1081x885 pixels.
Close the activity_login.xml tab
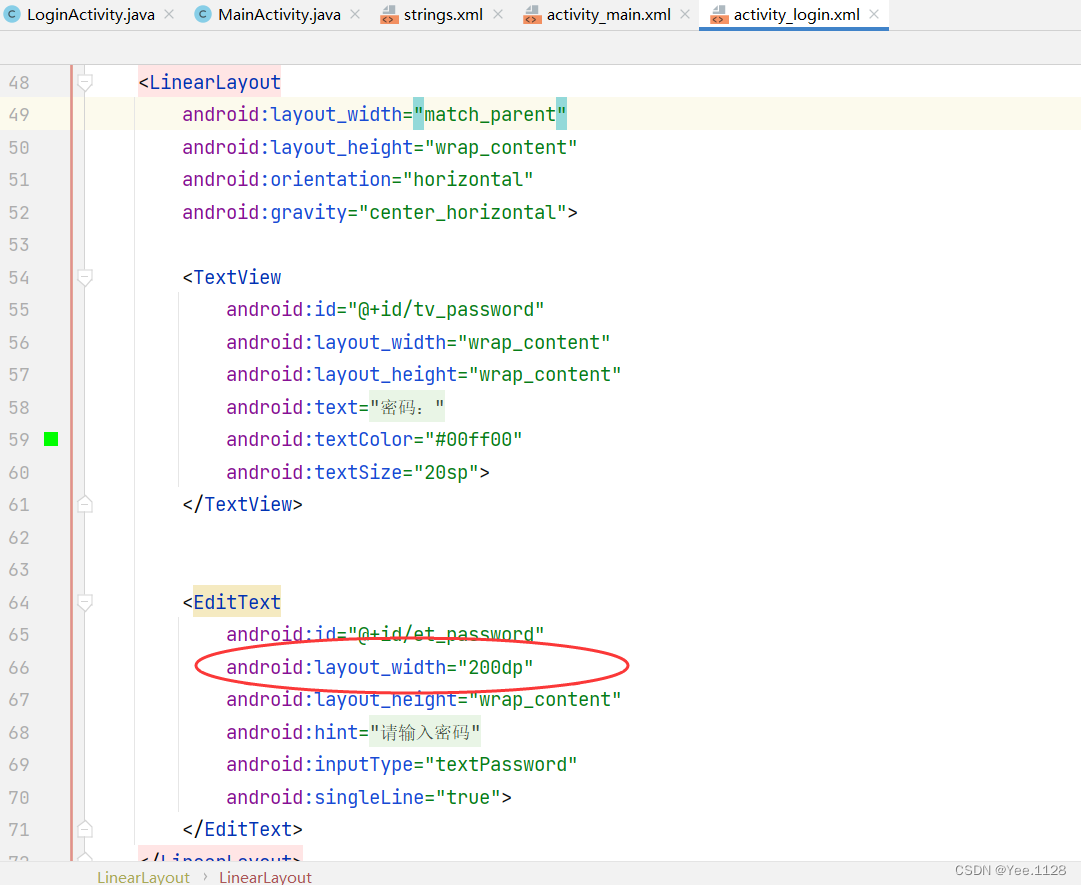point(874,14)
